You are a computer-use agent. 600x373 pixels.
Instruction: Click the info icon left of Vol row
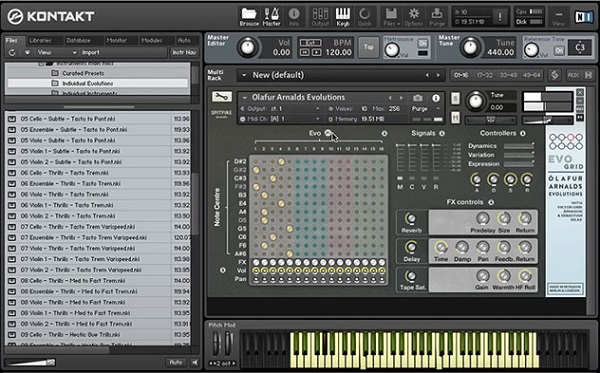pos(223,270)
